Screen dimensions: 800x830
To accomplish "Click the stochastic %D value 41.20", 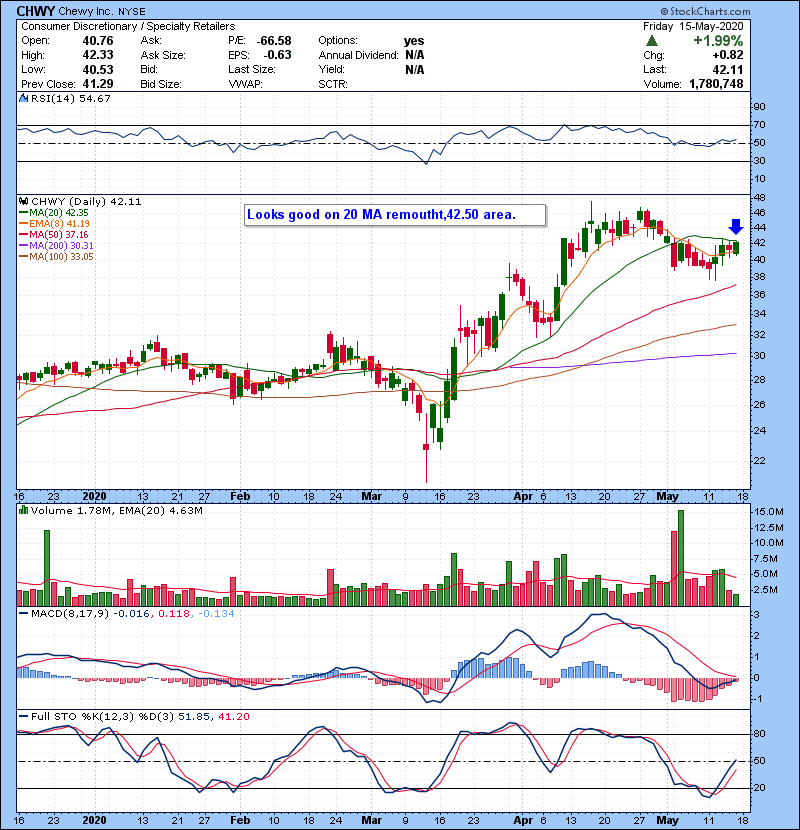I will coord(233,717).
